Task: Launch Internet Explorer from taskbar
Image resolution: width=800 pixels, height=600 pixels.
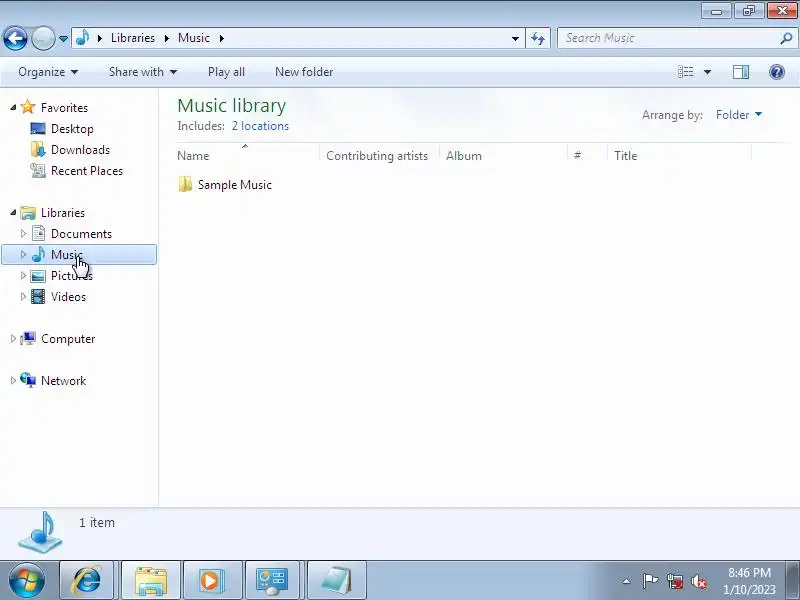Action: click(87, 580)
